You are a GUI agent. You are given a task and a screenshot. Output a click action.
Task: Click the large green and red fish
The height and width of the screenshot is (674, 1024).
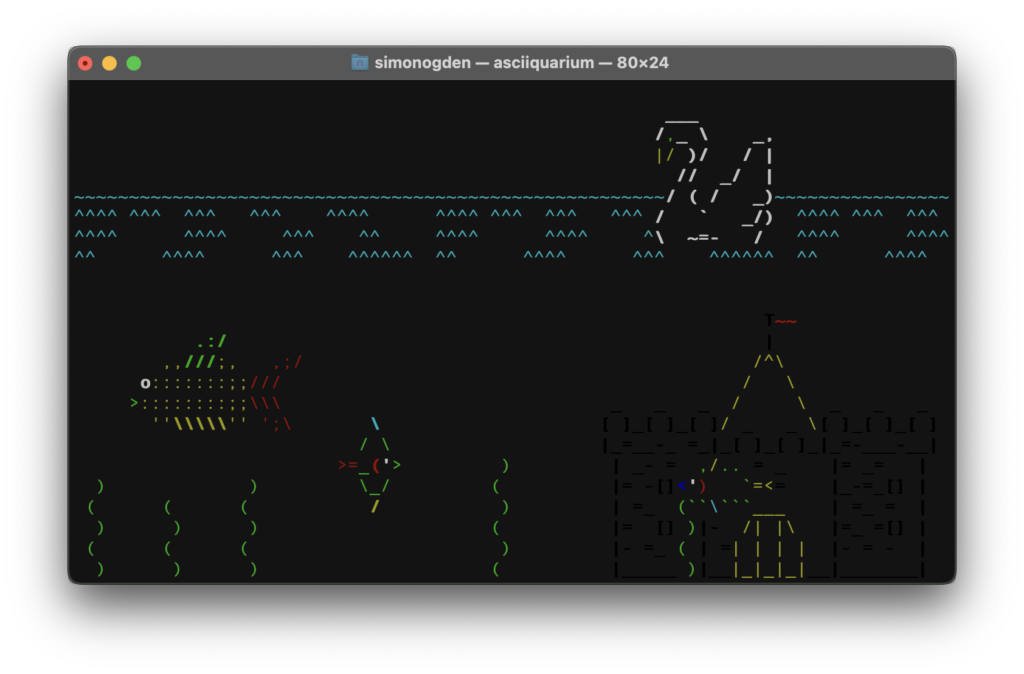click(x=216, y=383)
